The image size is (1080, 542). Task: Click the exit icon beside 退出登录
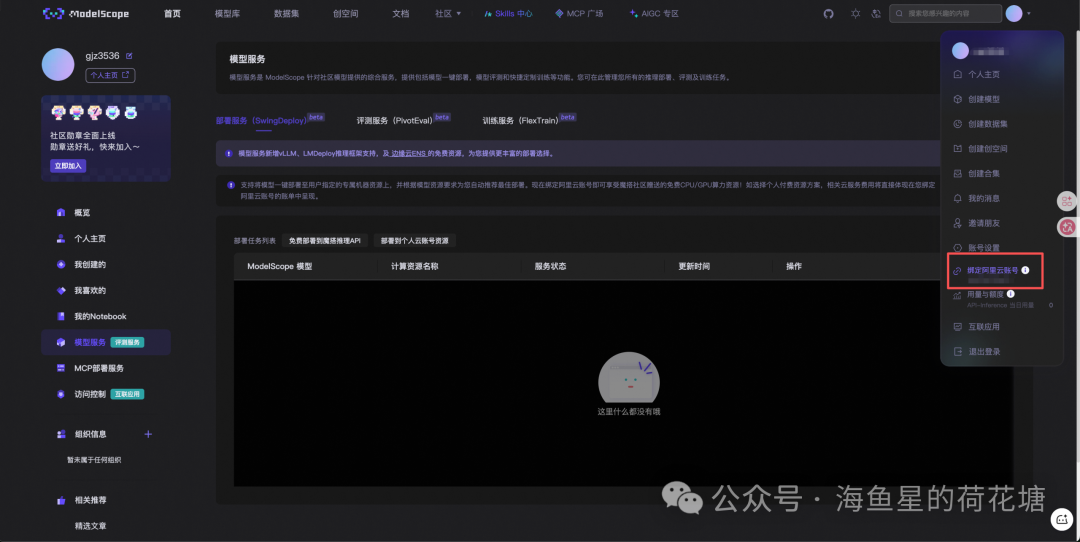[x=957, y=351]
